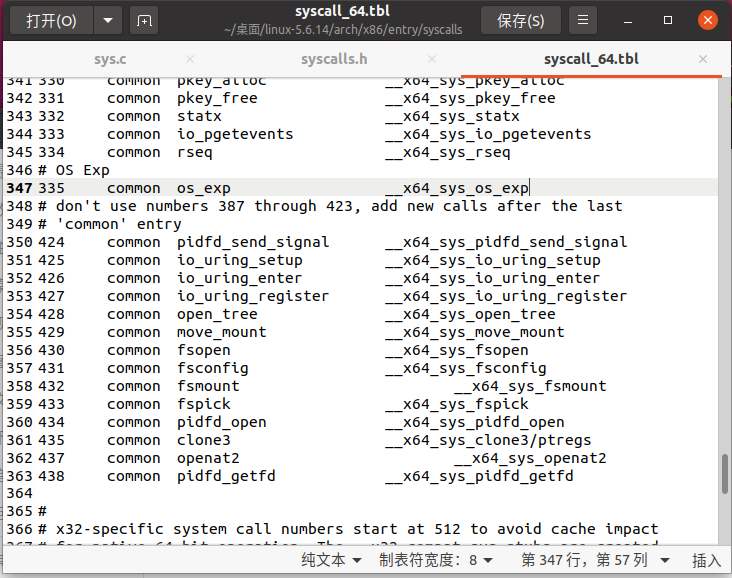Select the syscall_64.tbl tab
The image size is (732, 578).
(590, 59)
